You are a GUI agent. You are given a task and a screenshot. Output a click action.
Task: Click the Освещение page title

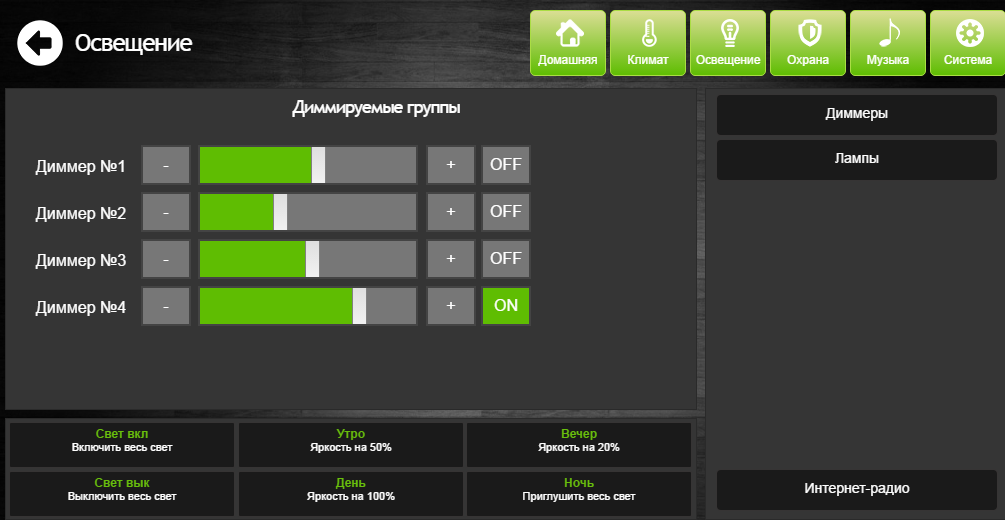coord(133,44)
